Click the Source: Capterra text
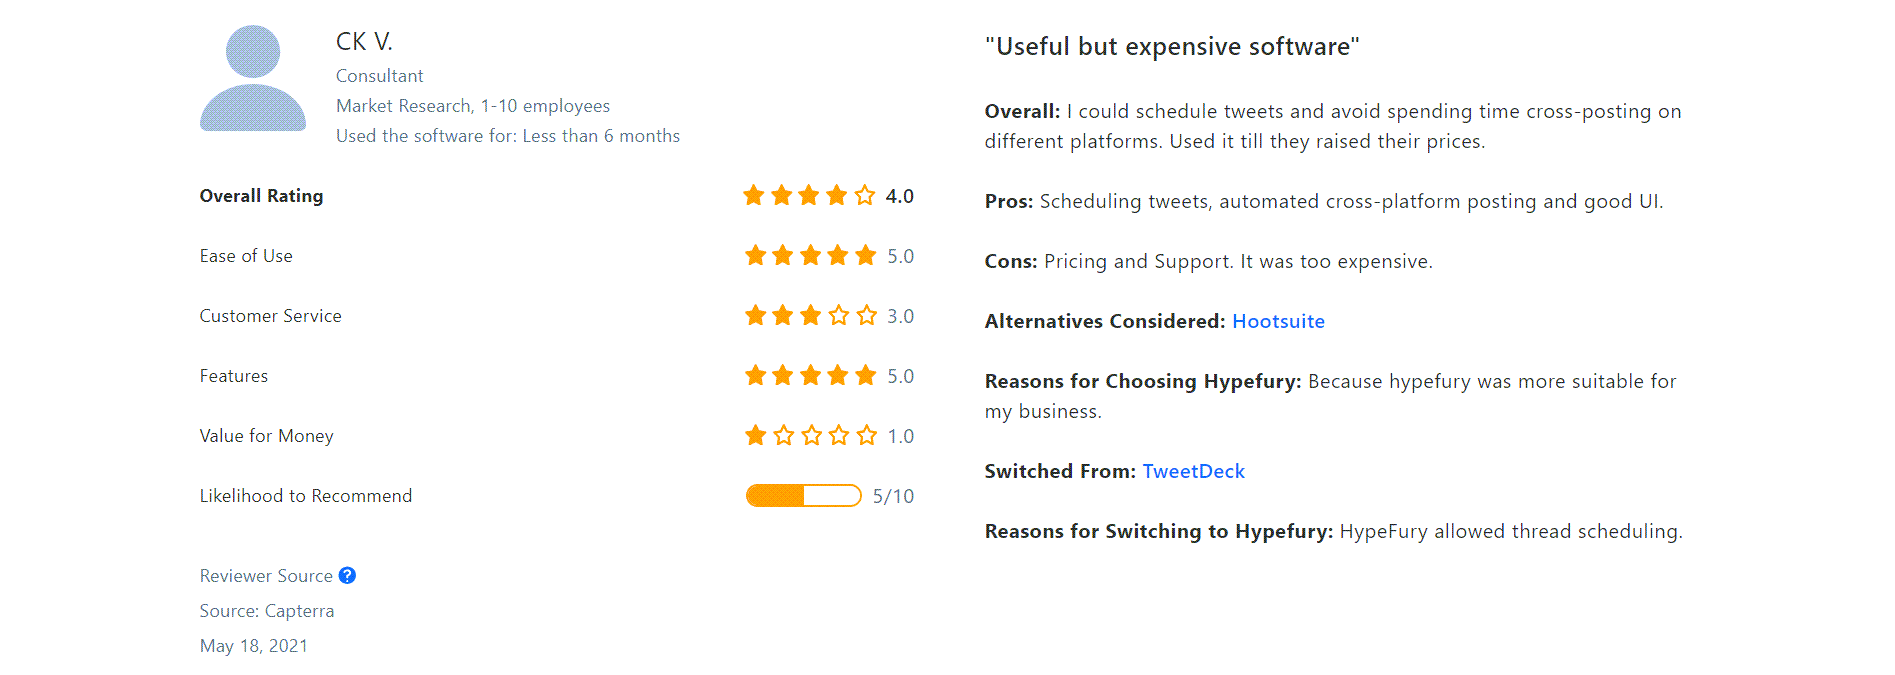The image size is (1895, 675). pos(267,611)
